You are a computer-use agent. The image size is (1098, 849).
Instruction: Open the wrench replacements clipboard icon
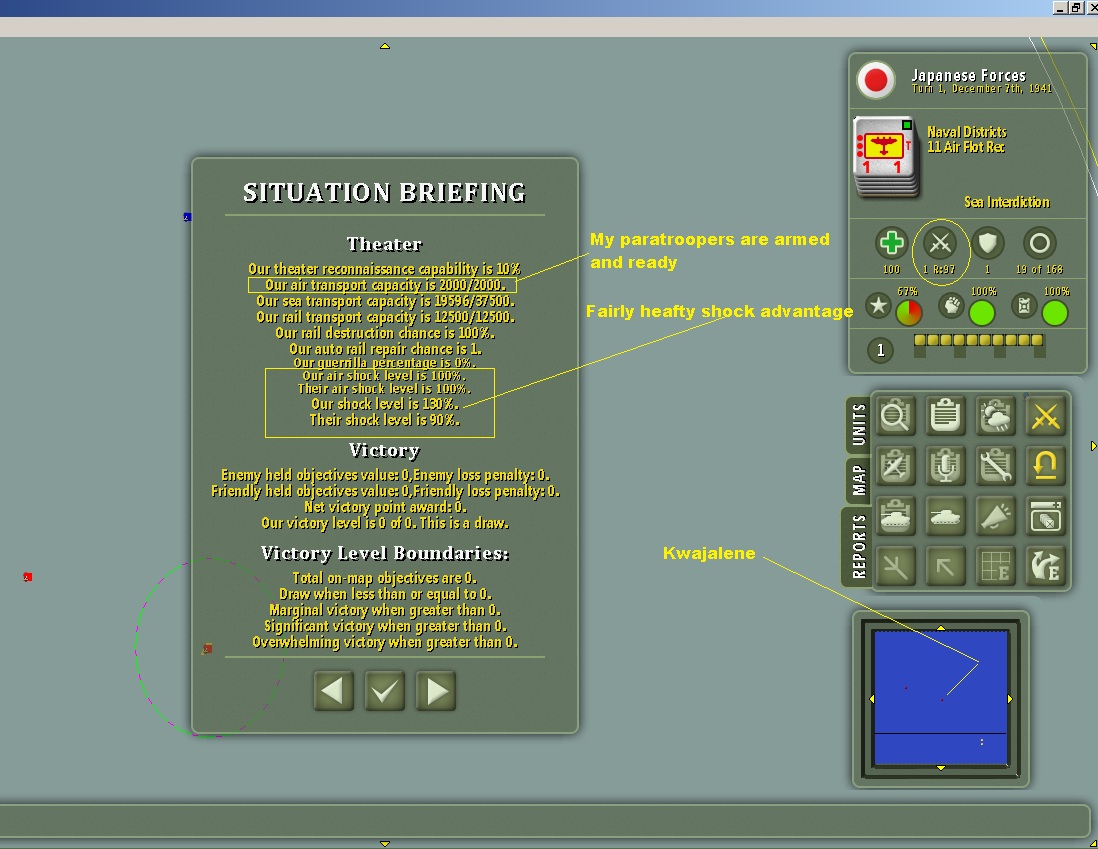pyautogui.click(x=996, y=466)
